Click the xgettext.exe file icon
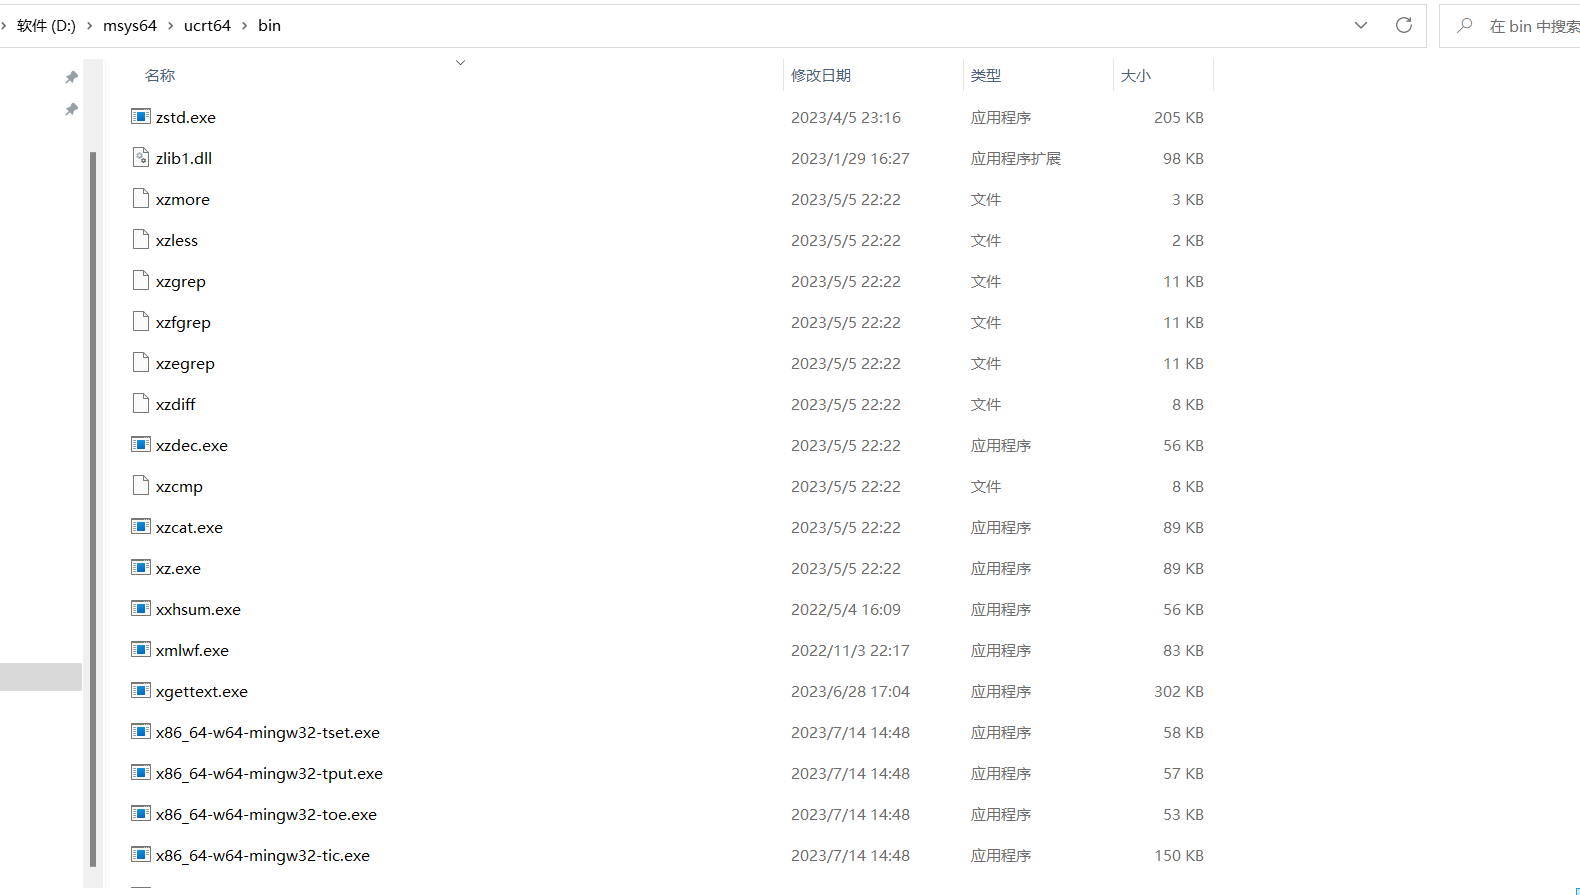The height and width of the screenshot is (895, 1580). point(141,691)
